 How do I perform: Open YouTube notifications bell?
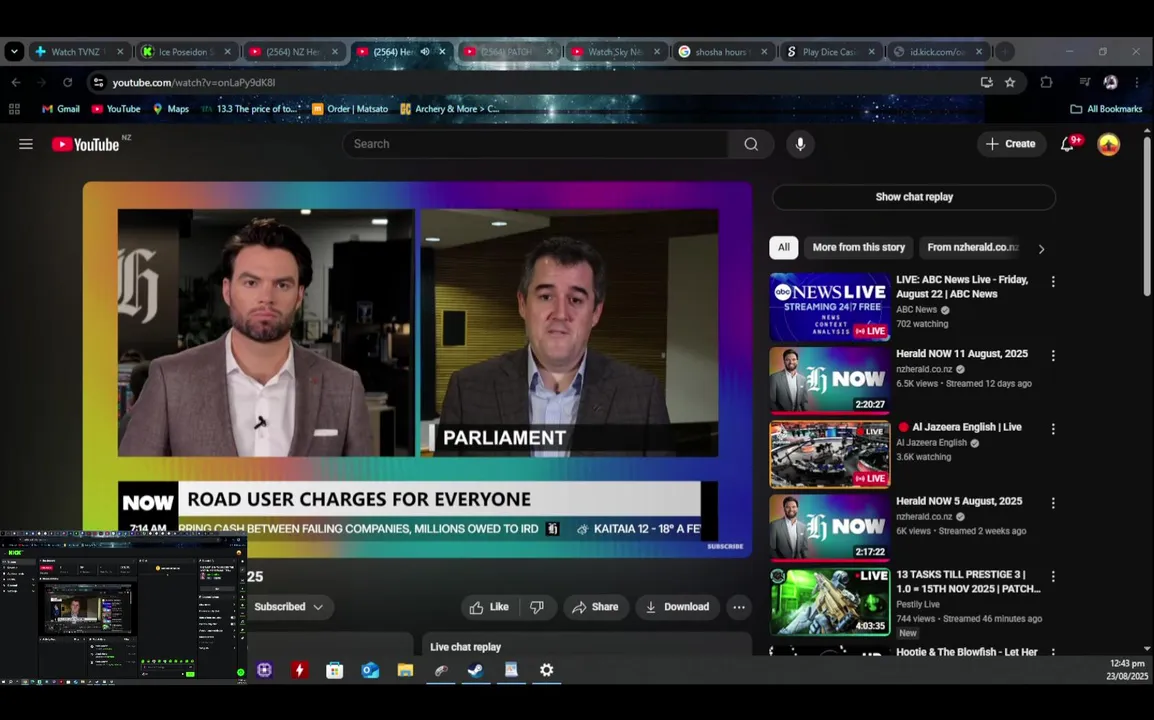[1067, 144]
